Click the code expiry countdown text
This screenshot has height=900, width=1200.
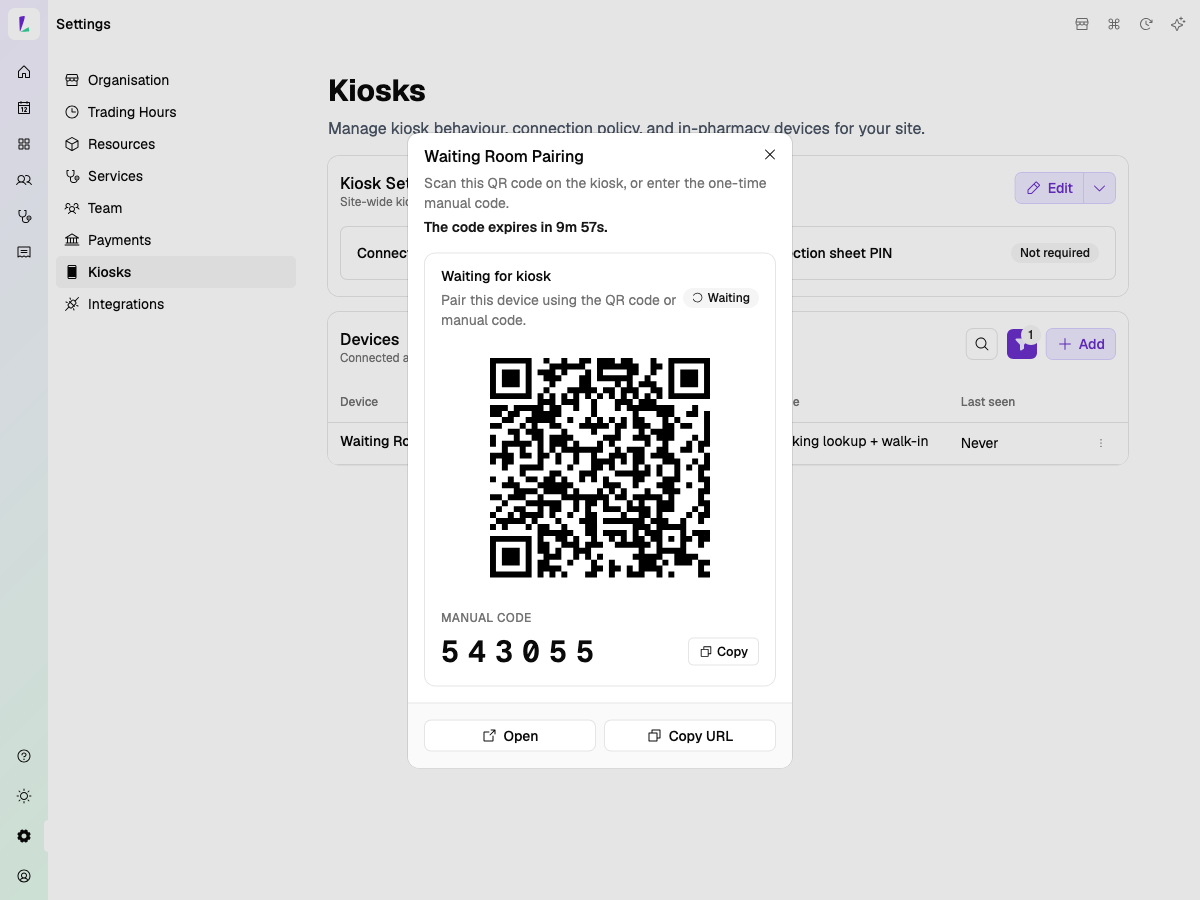516,227
